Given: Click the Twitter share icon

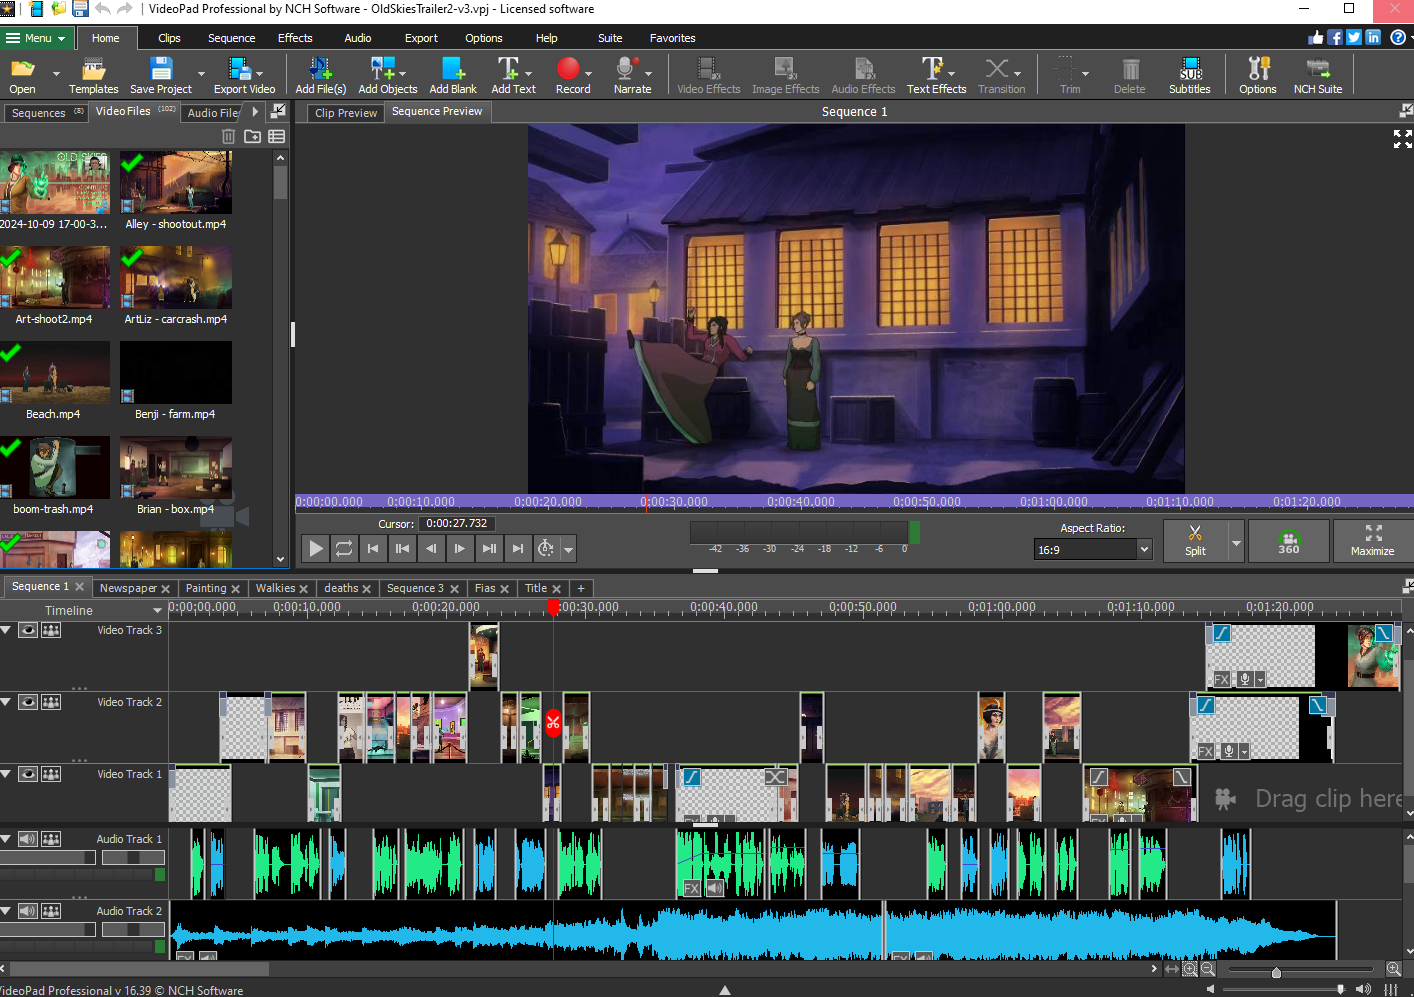Looking at the screenshot, I should (1354, 37).
